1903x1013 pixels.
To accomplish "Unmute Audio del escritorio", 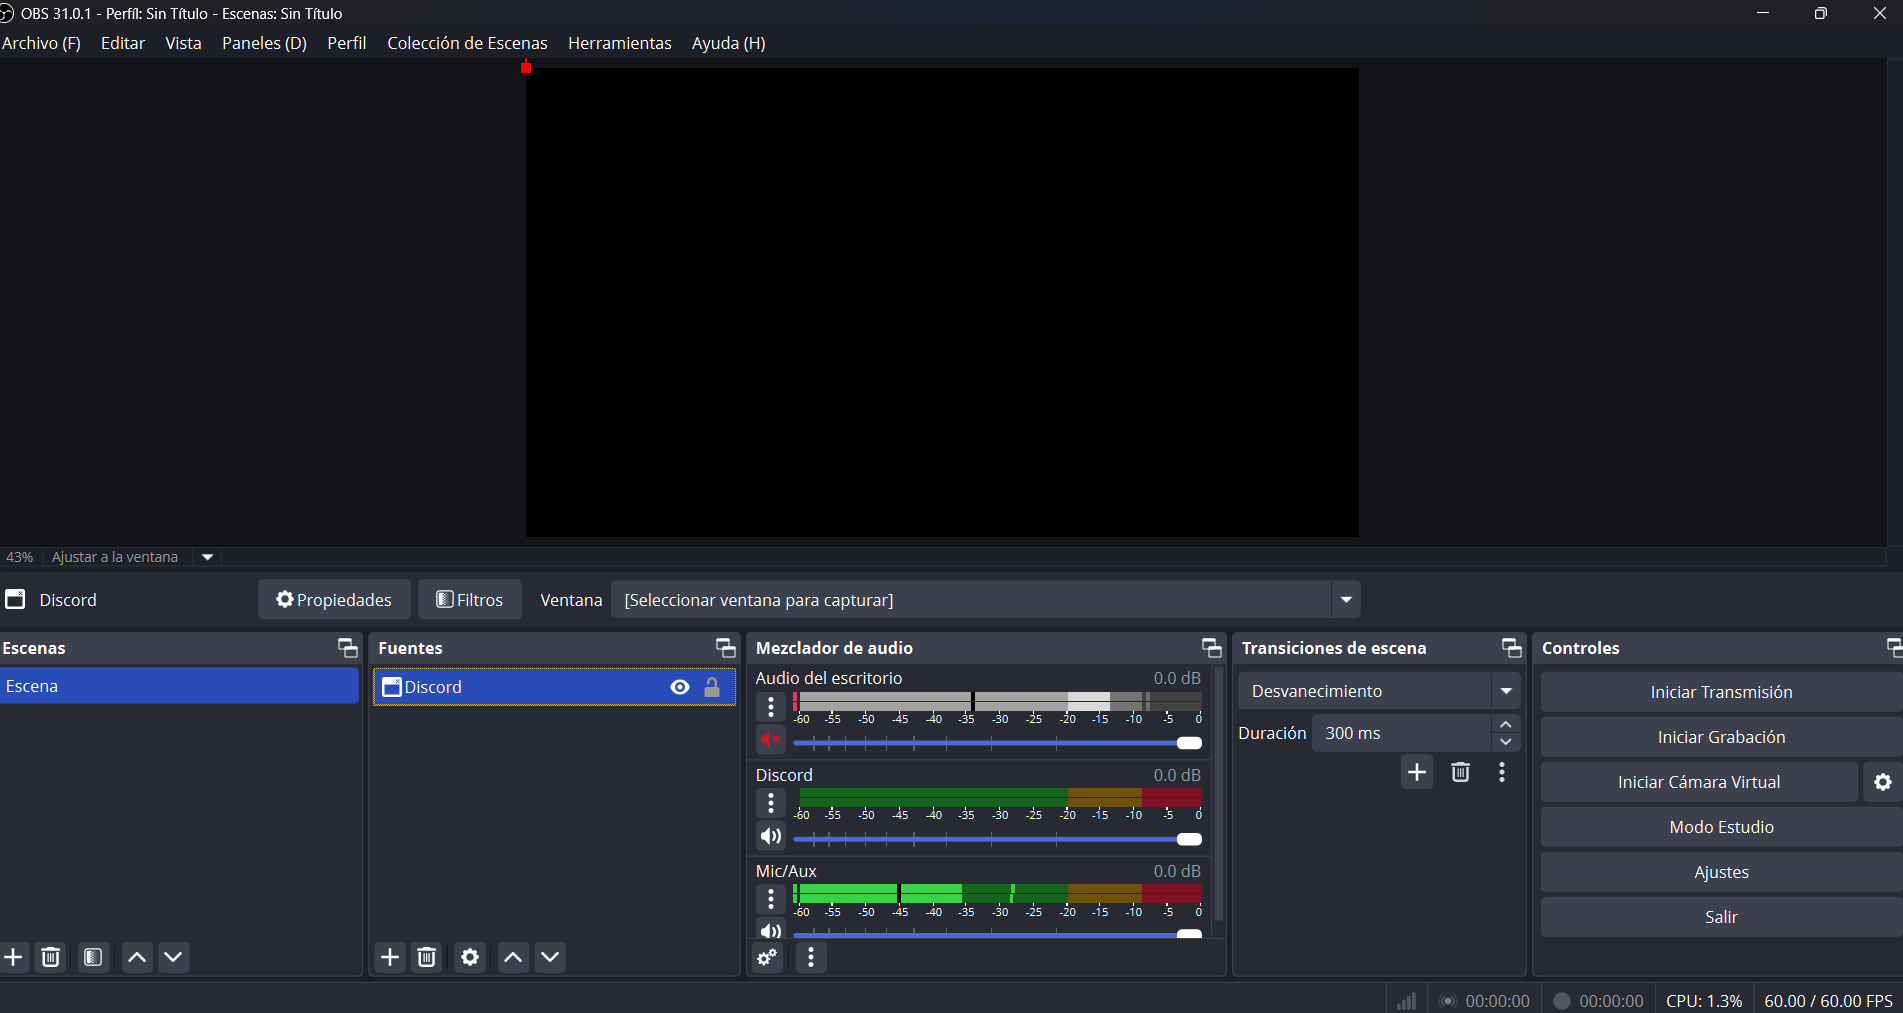I will [770, 740].
